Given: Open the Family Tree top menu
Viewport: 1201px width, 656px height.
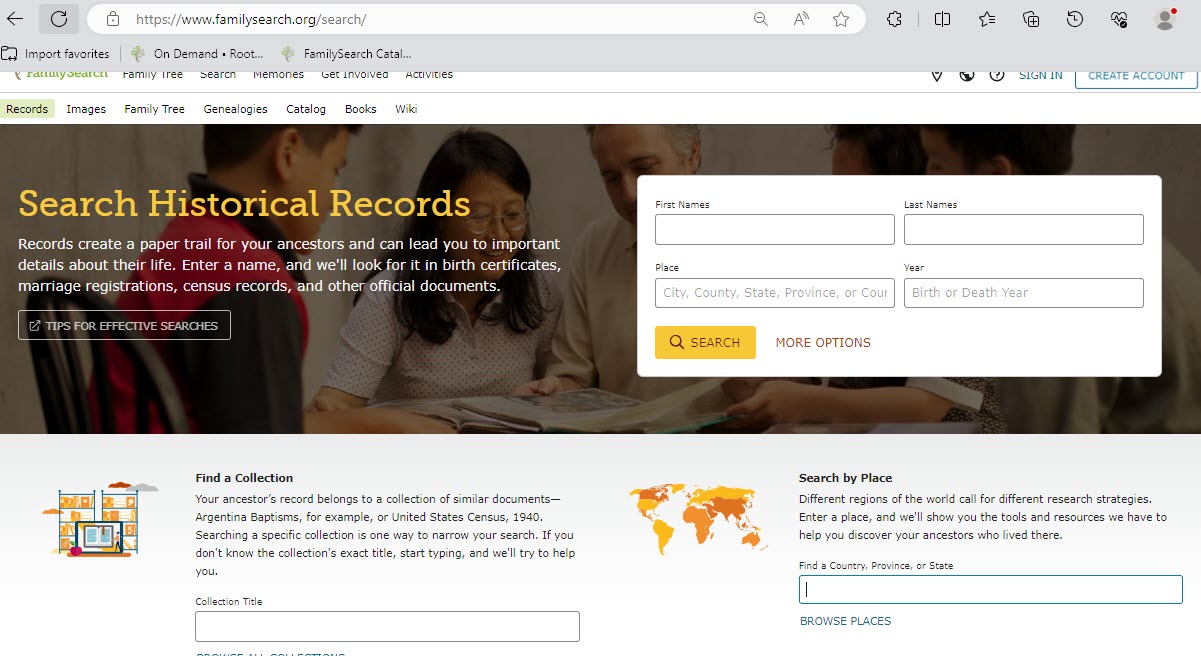Looking at the screenshot, I should [153, 75].
